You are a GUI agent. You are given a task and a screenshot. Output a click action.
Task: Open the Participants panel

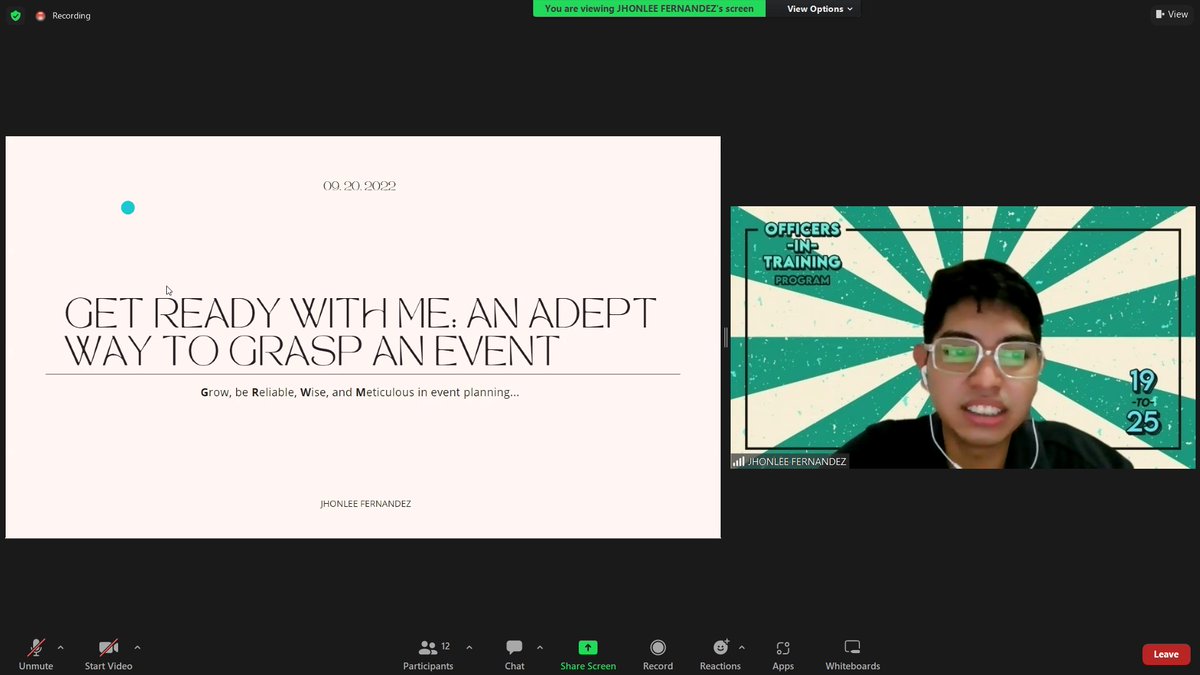(428, 654)
